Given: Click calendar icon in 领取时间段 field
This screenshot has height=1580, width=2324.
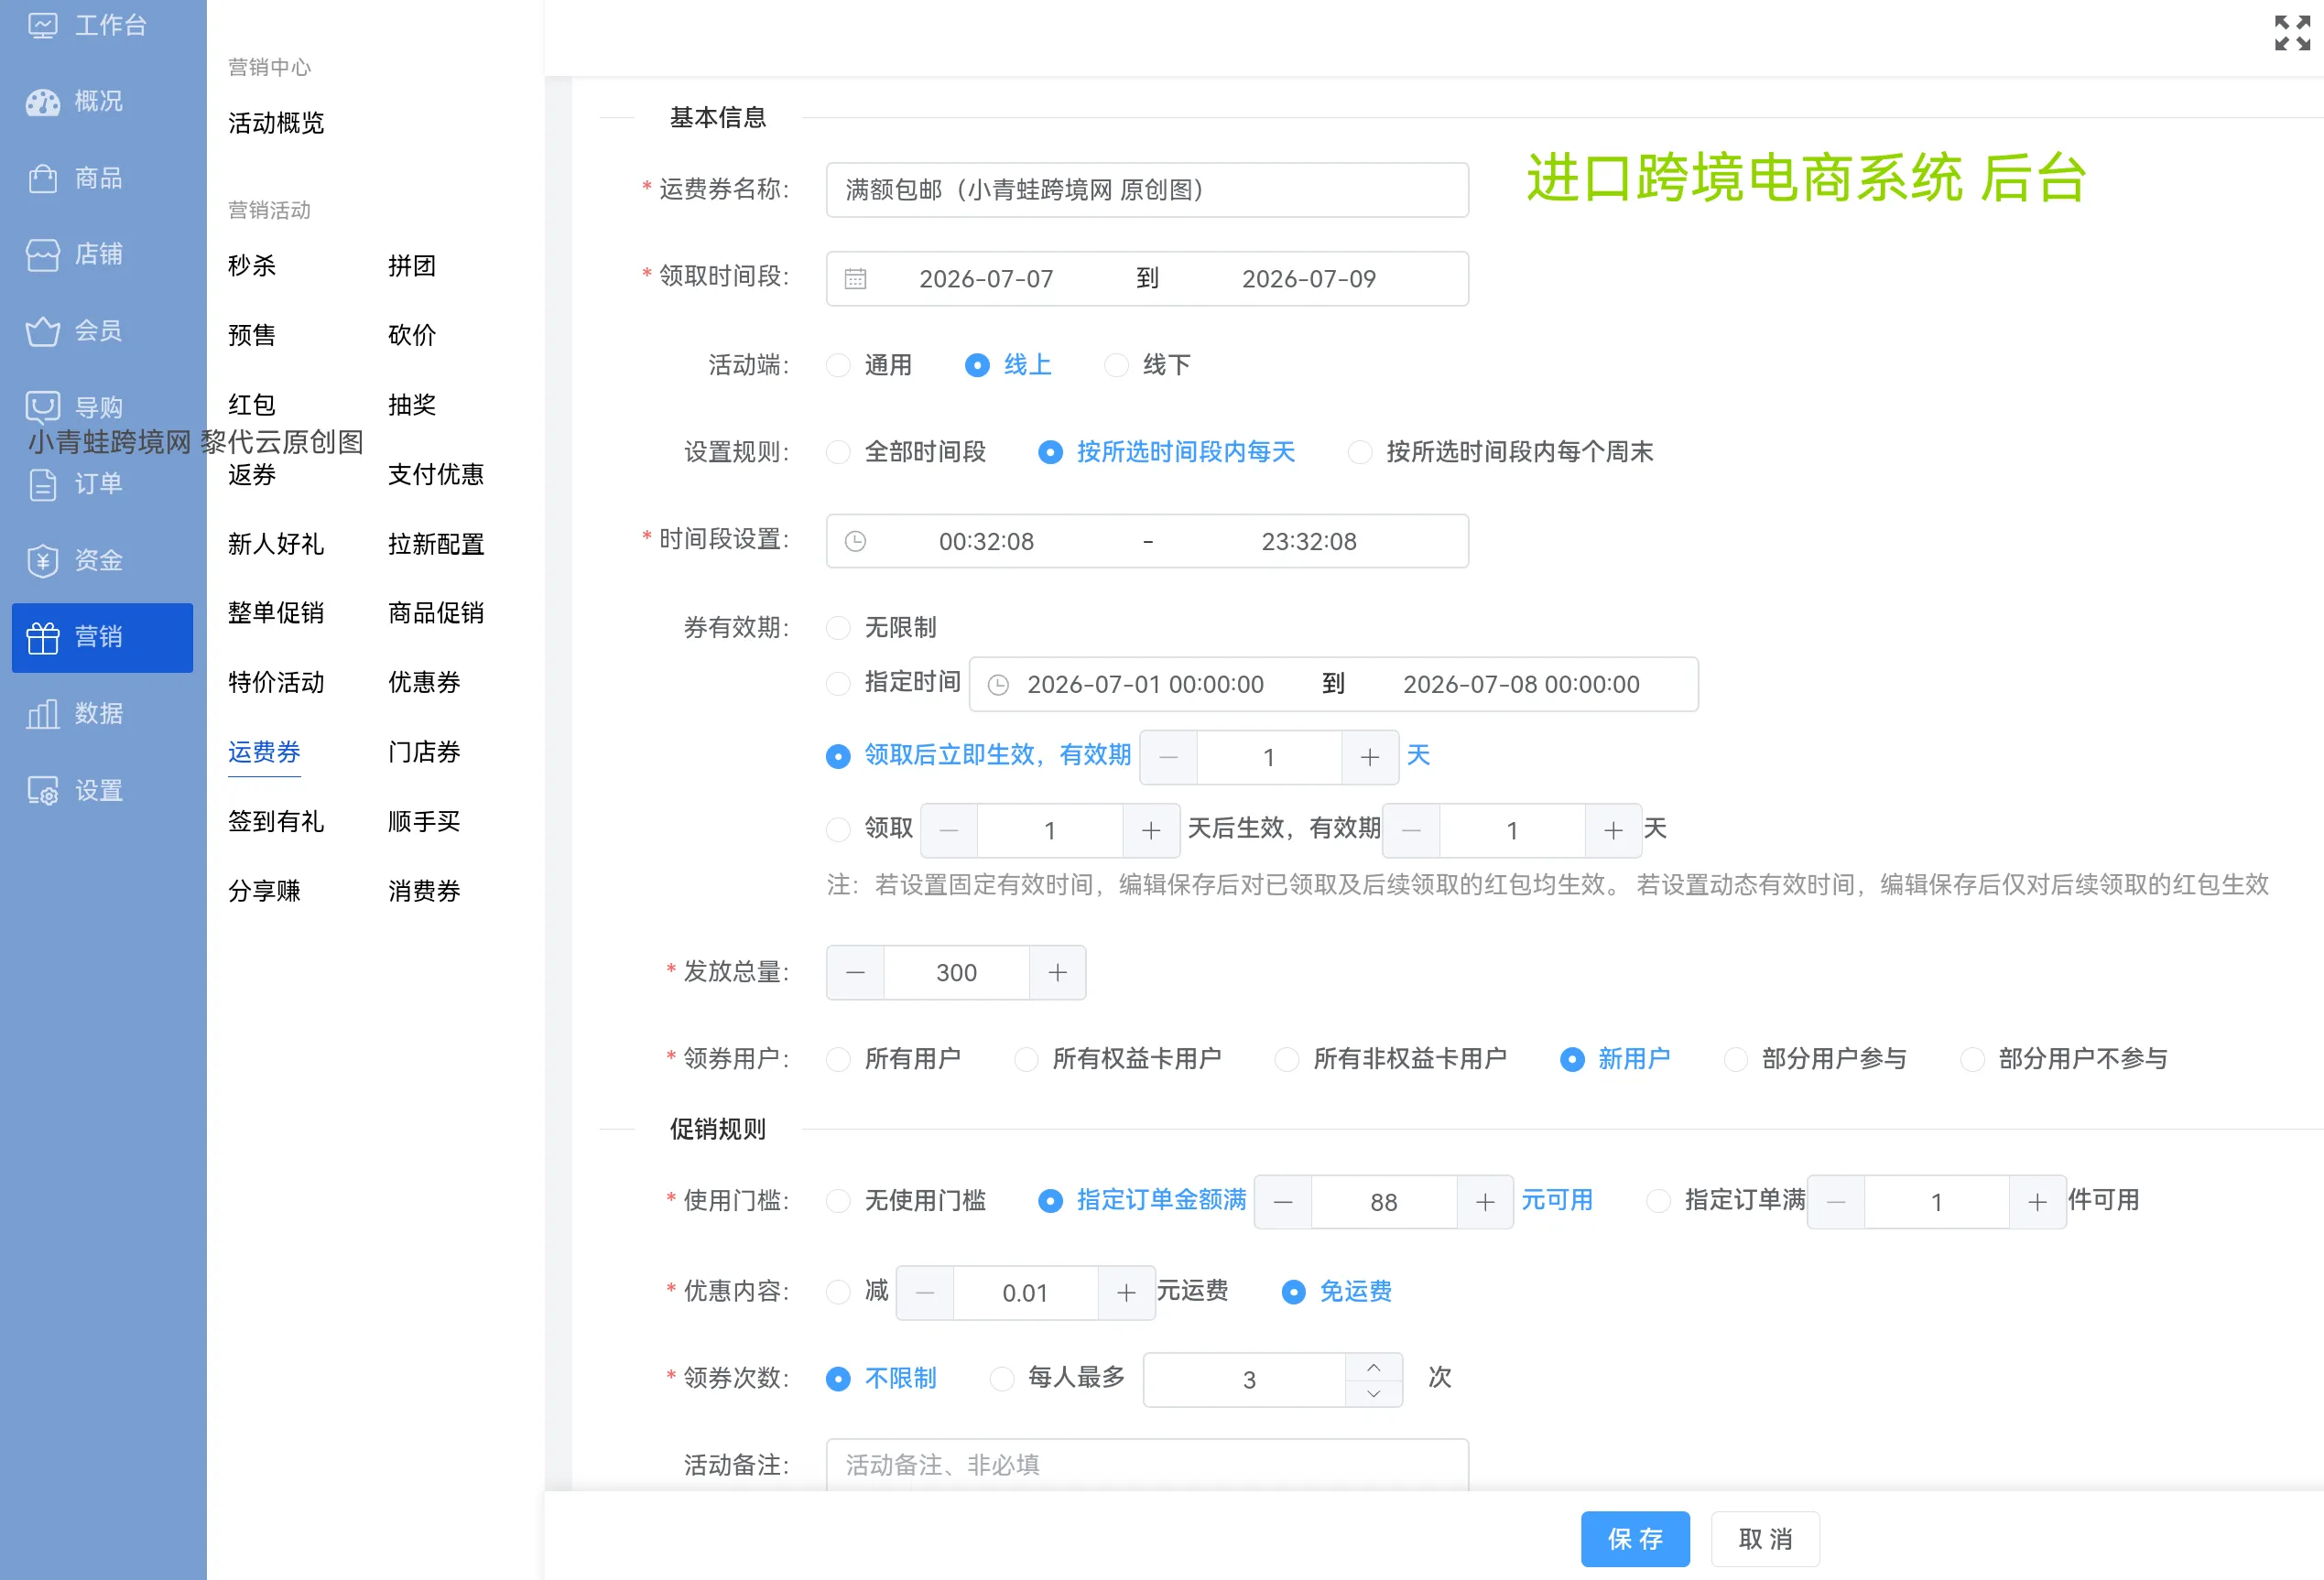Looking at the screenshot, I should click(x=855, y=279).
